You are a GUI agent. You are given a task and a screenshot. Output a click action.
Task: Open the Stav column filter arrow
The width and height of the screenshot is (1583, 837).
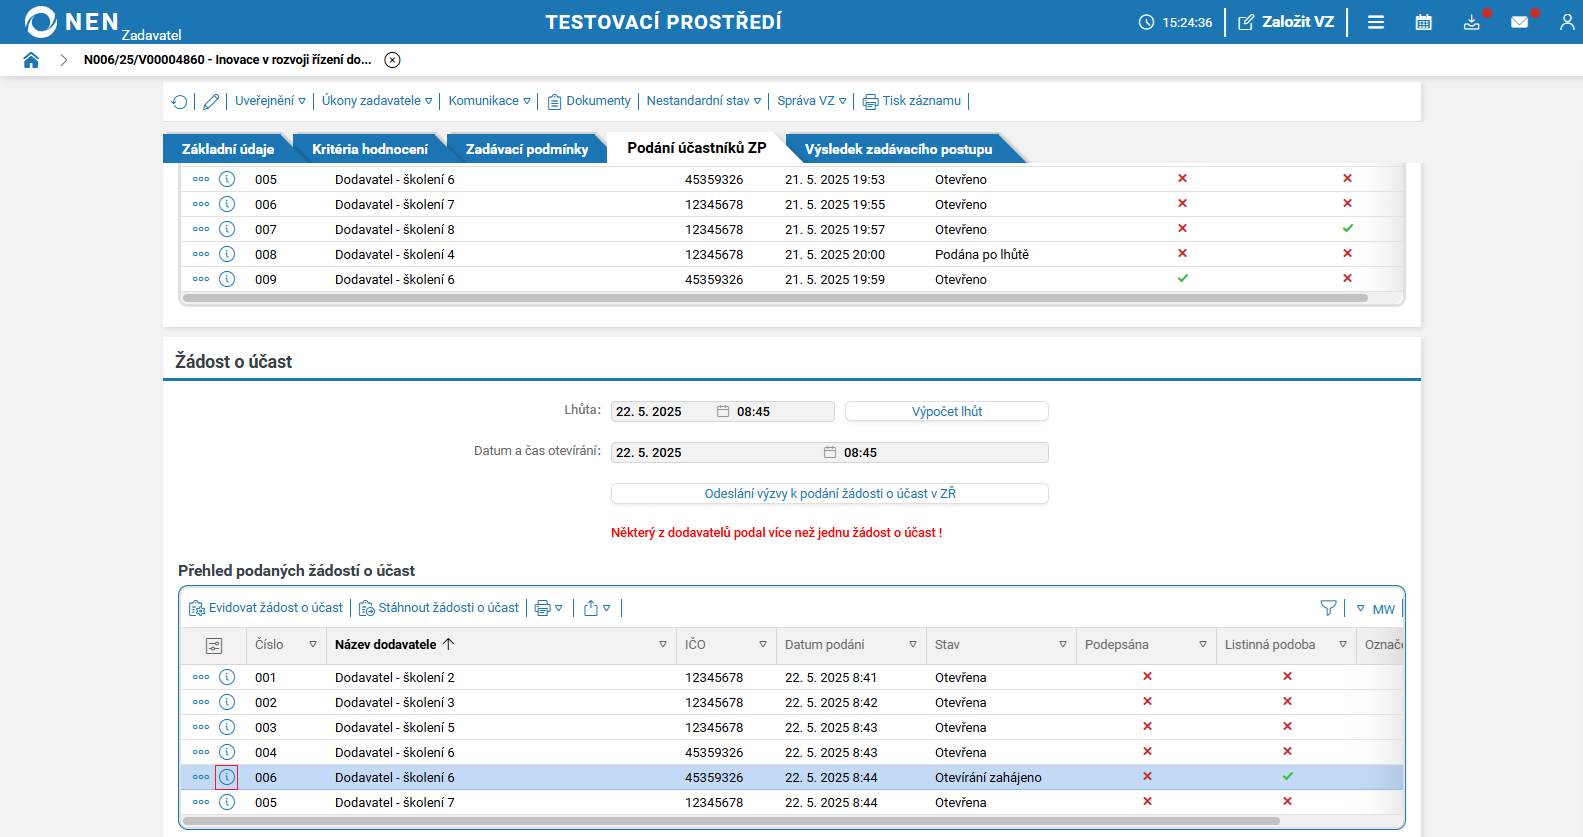(1063, 645)
